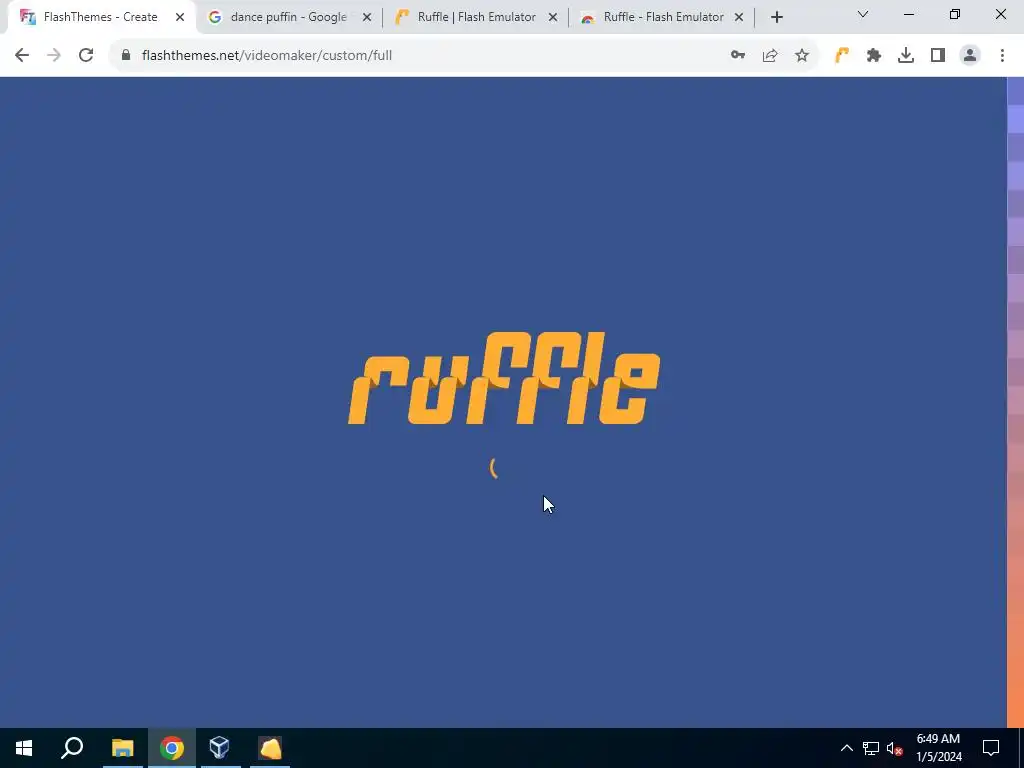This screenshot has height=768, width=1024.
Task: Click the Chrome taskbar icon
Action: (x=172, y=748)
